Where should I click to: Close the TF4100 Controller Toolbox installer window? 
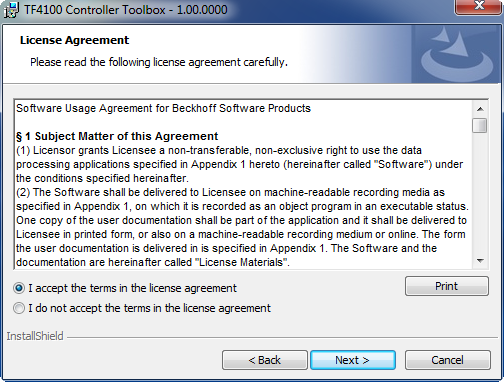pyautogui.click(x=479, y=6)
